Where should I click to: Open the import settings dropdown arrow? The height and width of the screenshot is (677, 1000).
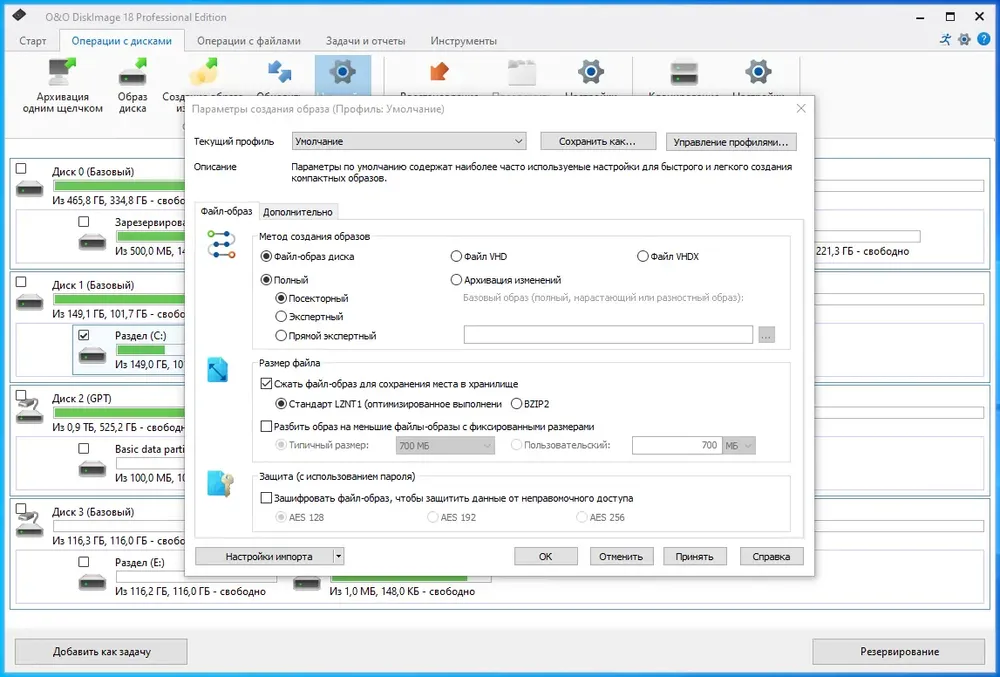(x=339, y=557)
